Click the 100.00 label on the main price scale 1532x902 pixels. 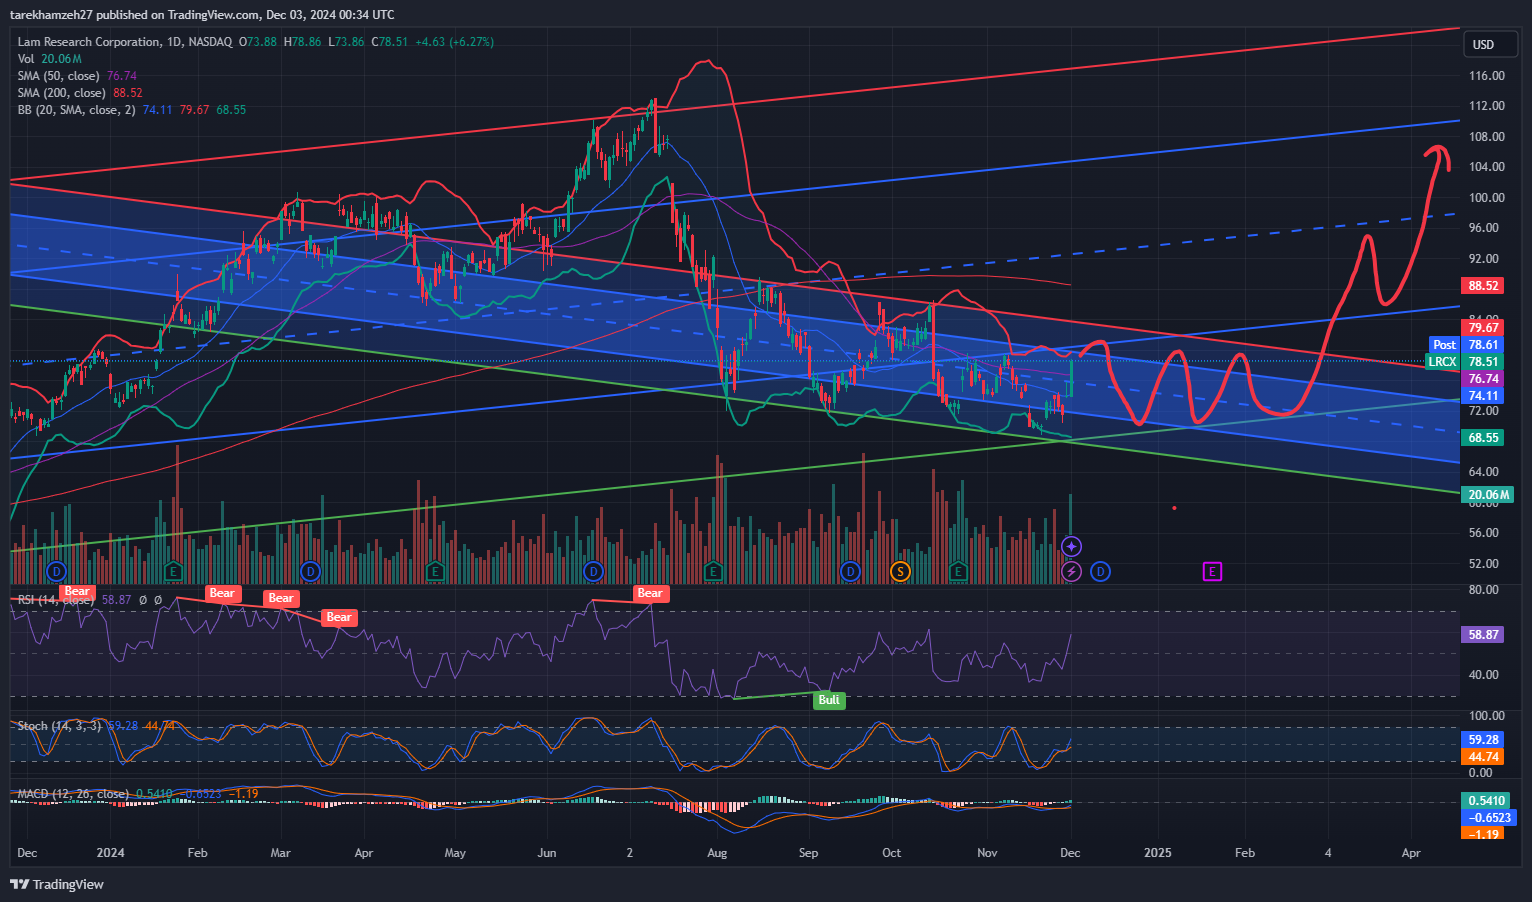1486,198
